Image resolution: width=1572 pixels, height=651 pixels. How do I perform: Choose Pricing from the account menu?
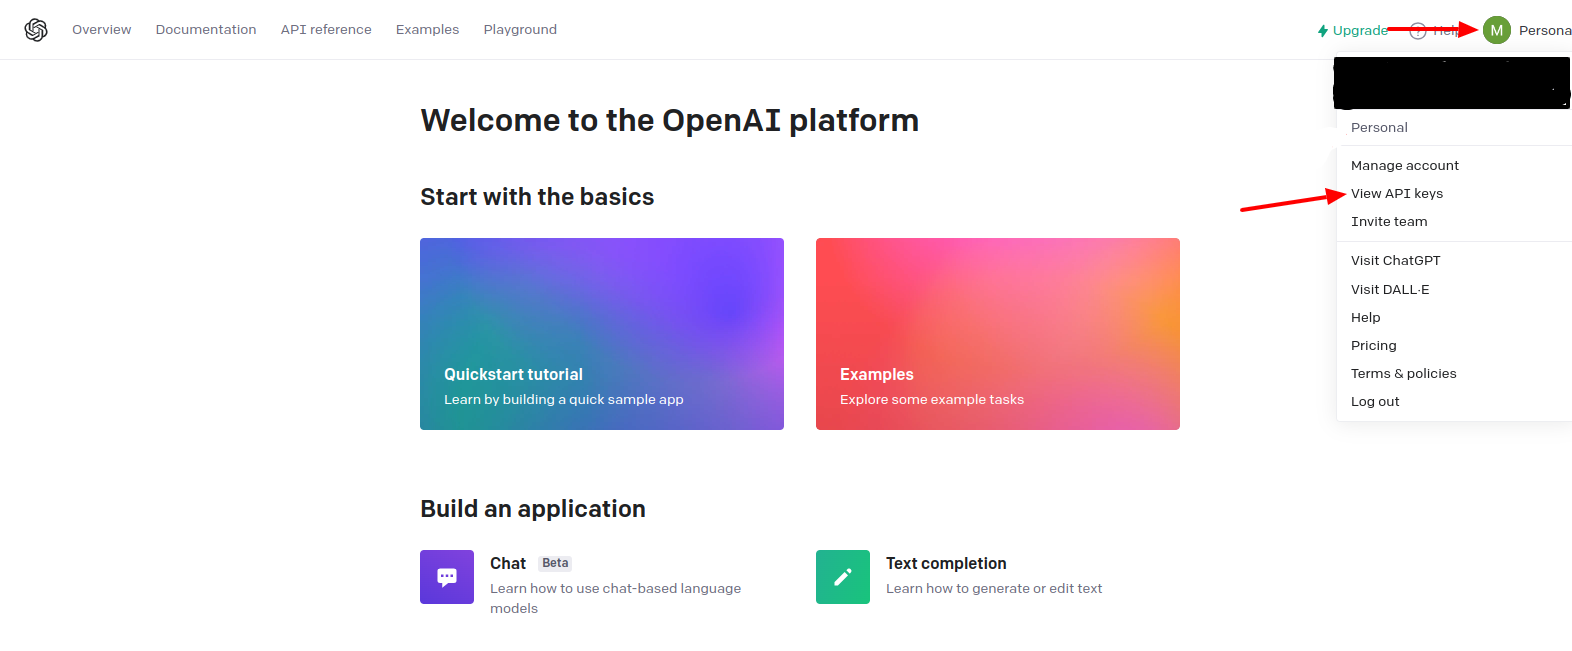[1373, 346]
